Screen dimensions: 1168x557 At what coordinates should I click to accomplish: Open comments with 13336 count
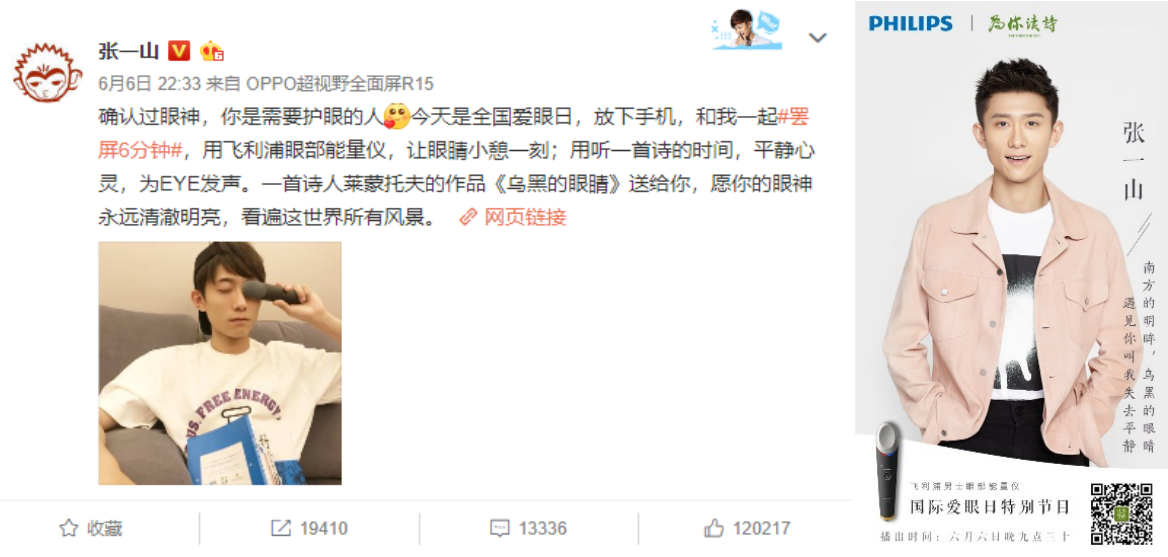pyautogui.click(x=528, y=529)
